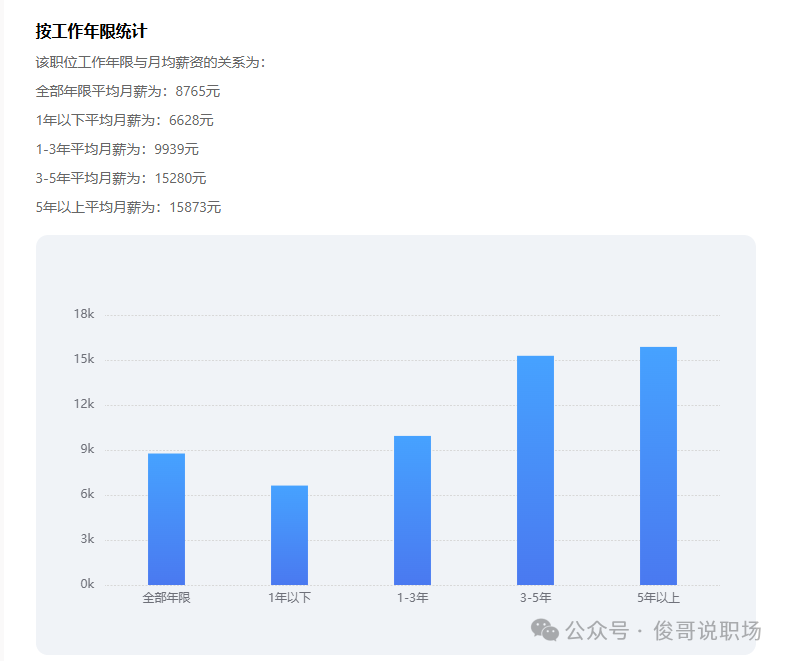The width and height of the screenshot is (786, 661).
Task: Click the 9k y-axis label
Action: [87, 449]
